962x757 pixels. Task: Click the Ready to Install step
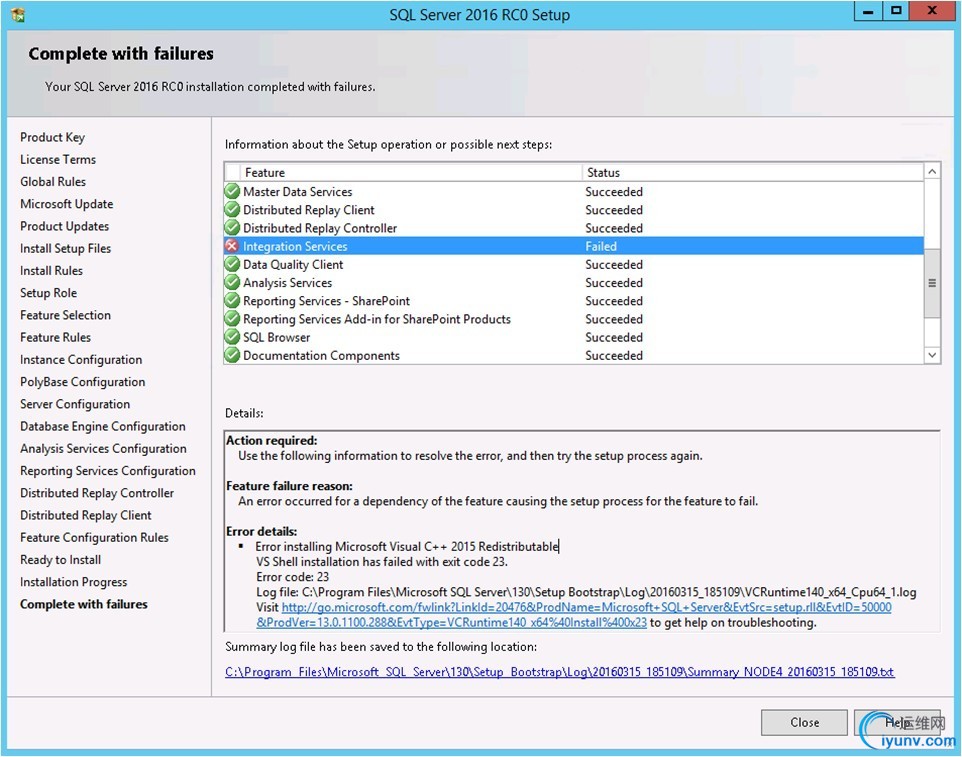click(60, 559)
